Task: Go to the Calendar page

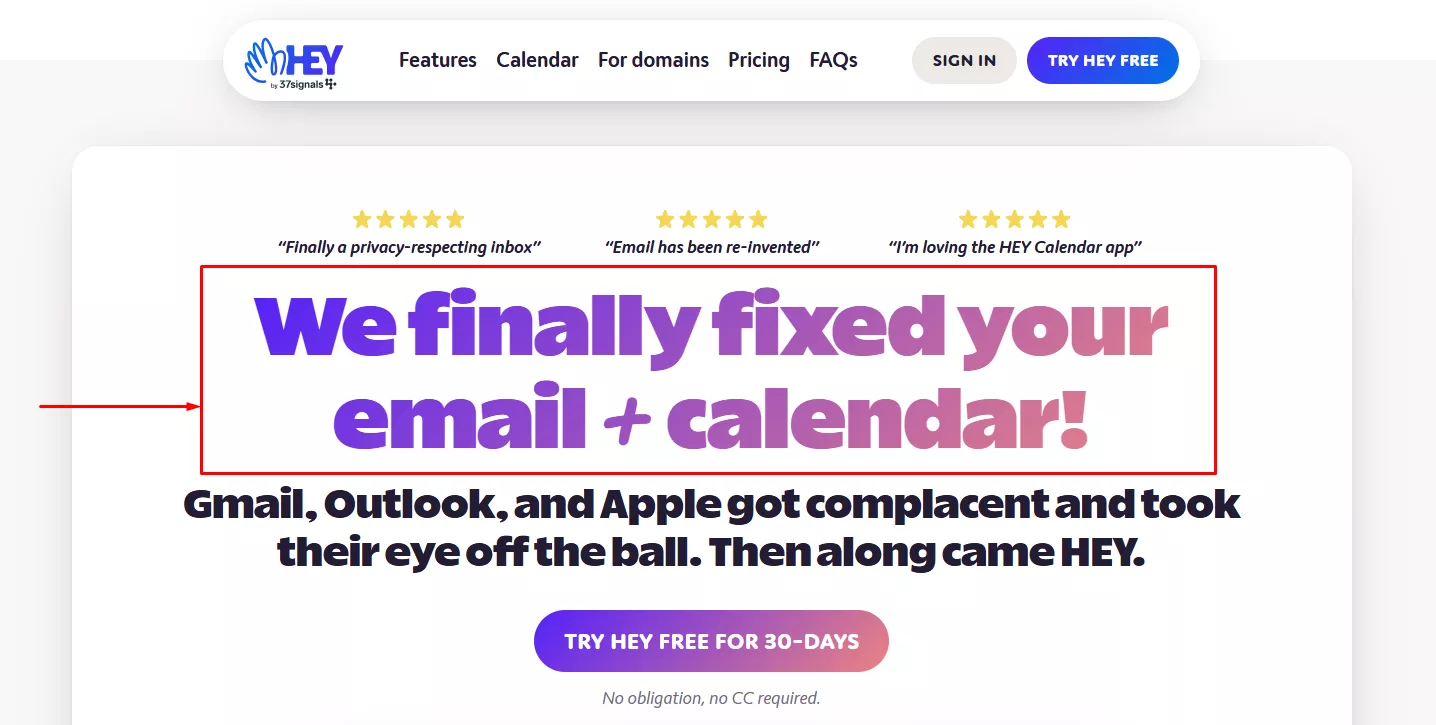Action: coord(537,60)
